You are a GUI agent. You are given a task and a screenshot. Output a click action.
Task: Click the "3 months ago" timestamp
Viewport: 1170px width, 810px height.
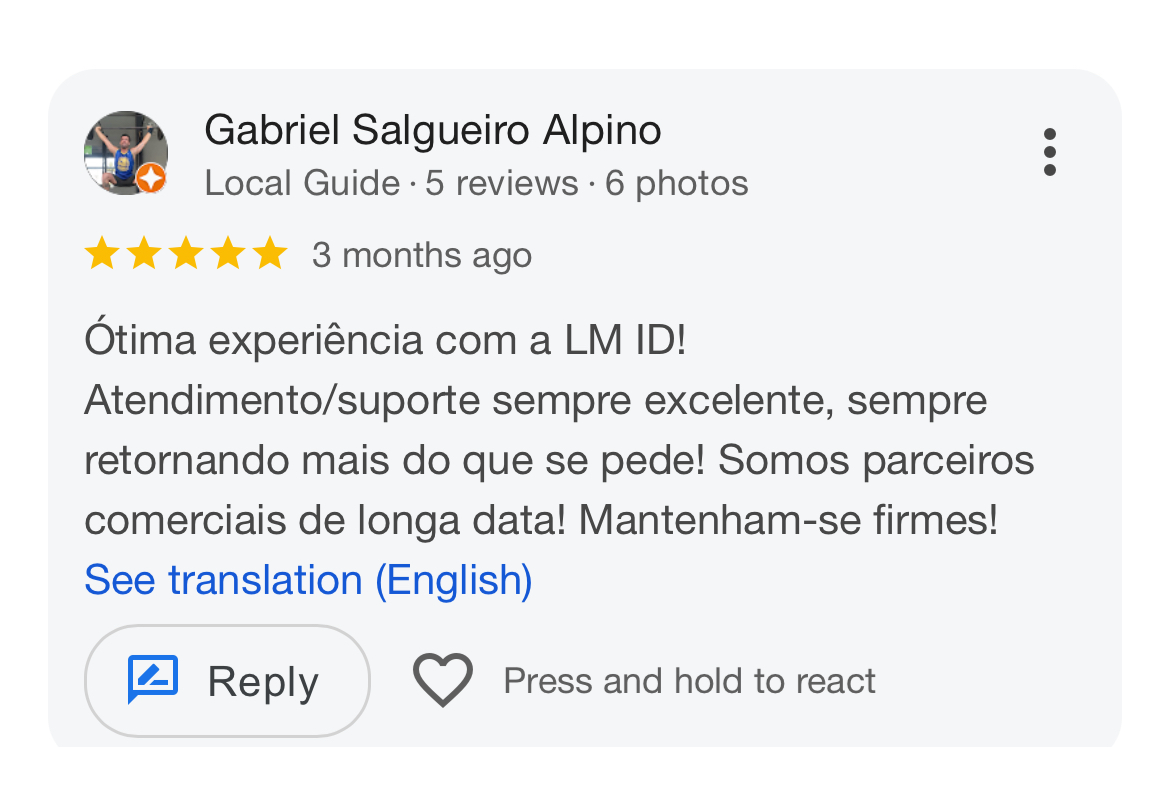tap(421, 256)
